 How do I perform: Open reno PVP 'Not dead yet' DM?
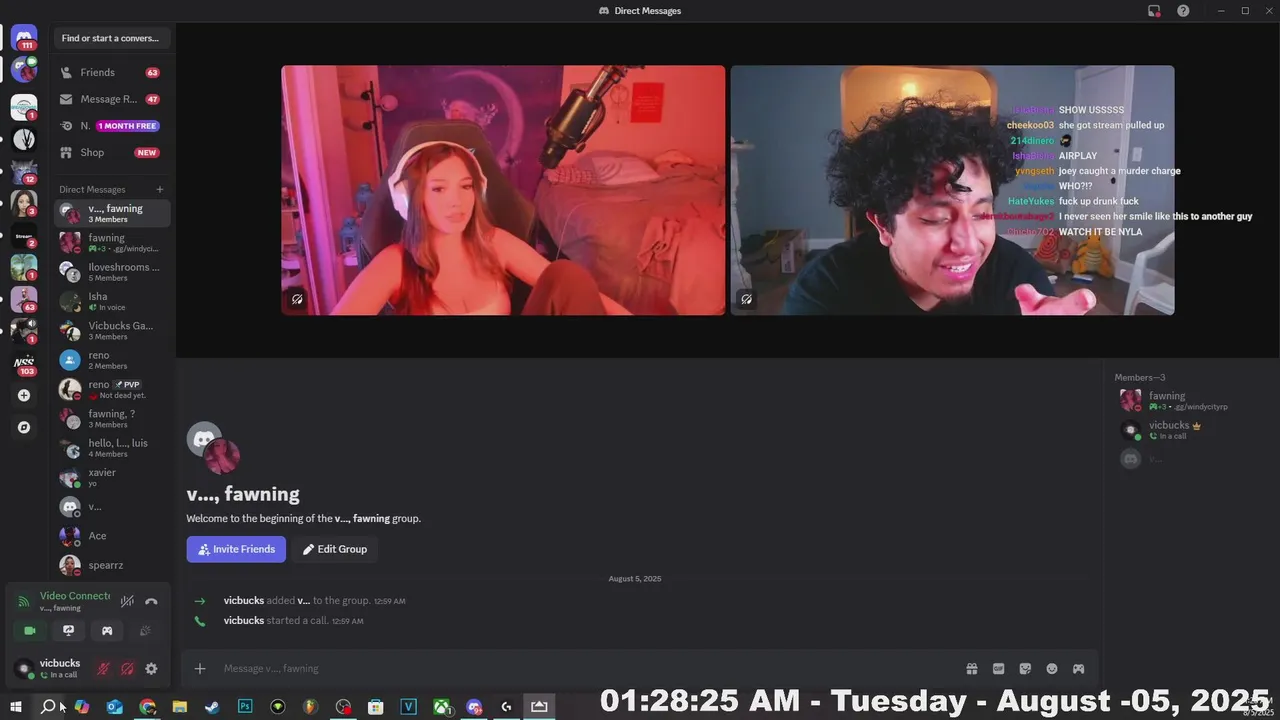pyautogui.click(x=112, y=389)
